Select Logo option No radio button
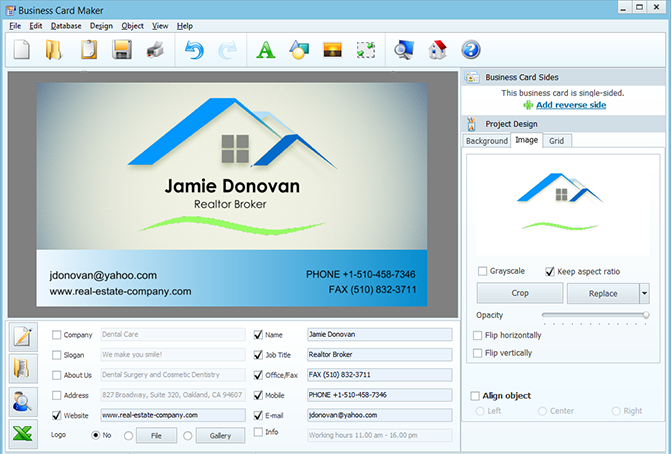This screenshot has width=671, height=454. pos(96,435)
